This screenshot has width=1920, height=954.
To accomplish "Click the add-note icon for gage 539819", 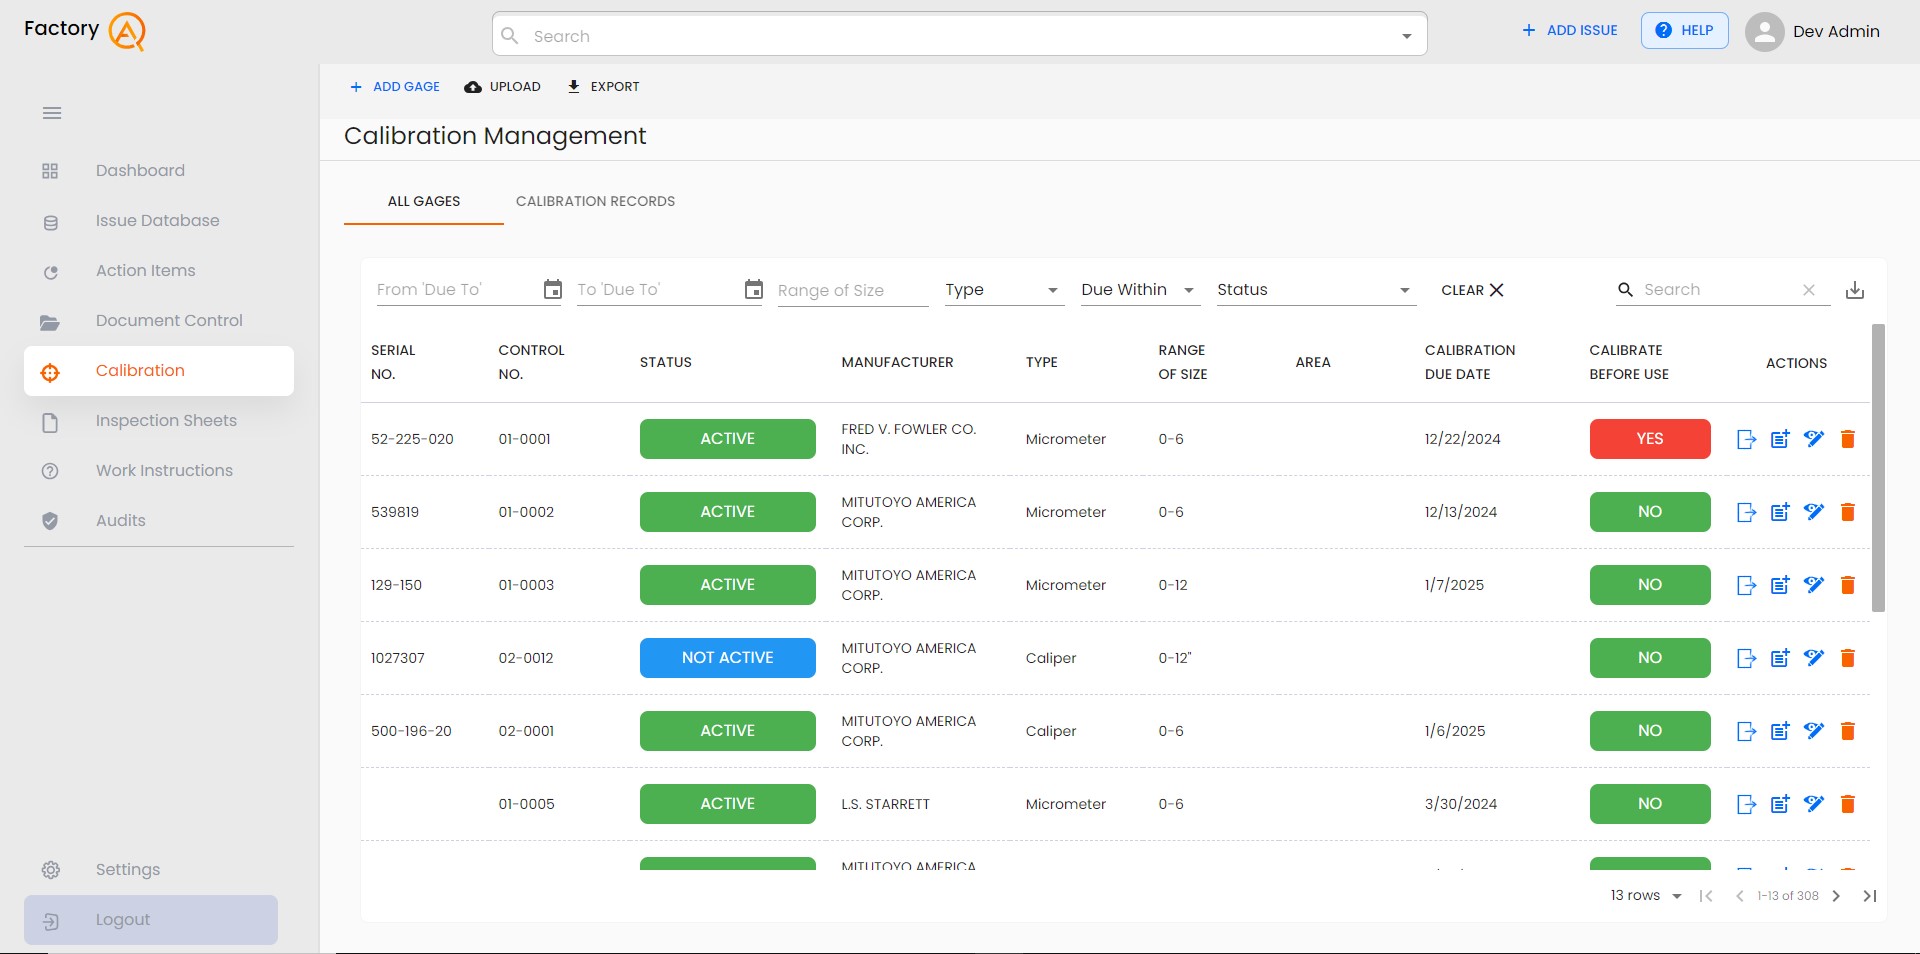I will (1780, 512).
